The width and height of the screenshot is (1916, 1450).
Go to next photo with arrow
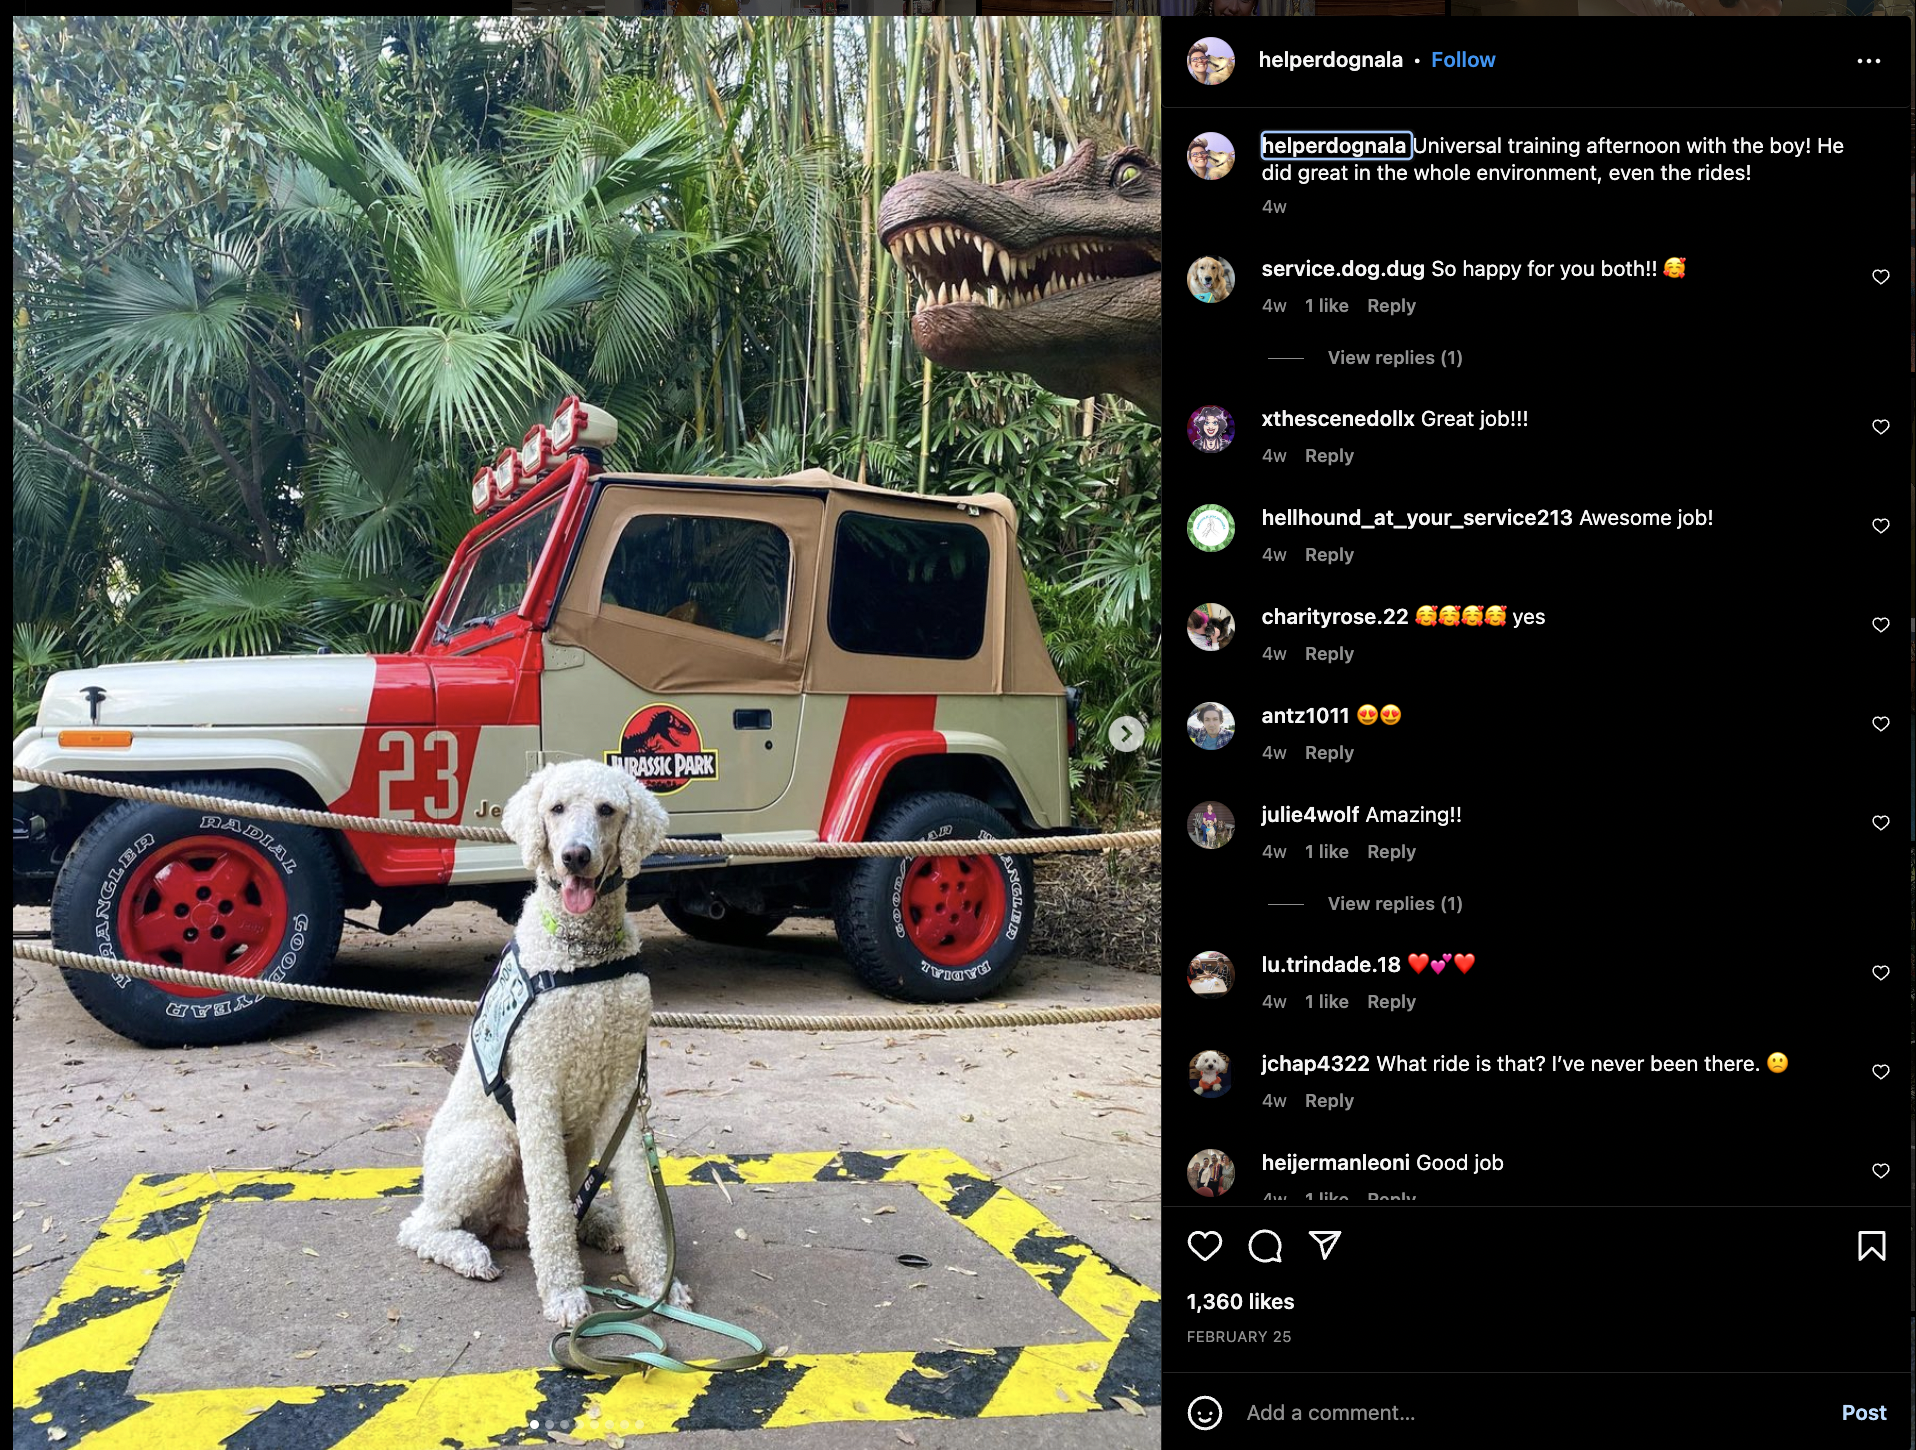pos(1127,734)
